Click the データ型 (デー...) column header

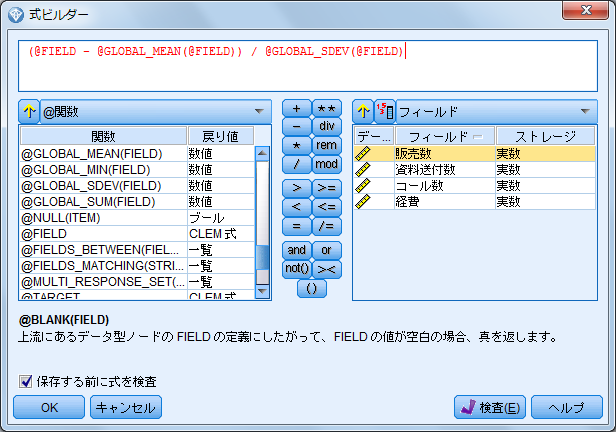pos(374,136)
